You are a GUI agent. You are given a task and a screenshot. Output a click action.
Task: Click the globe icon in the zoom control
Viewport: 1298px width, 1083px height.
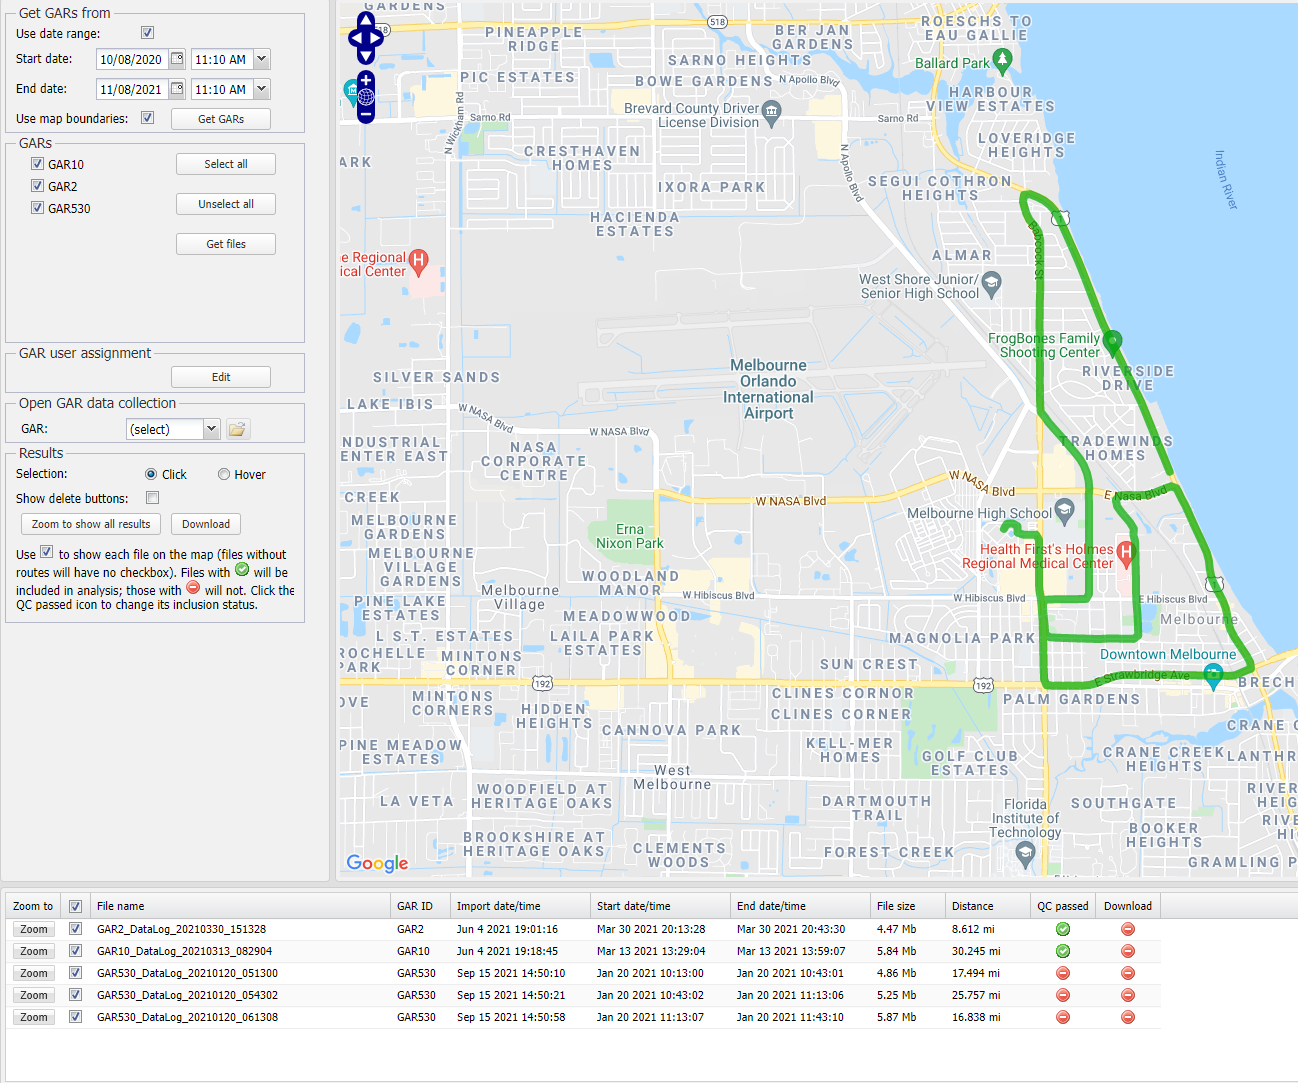coord(366,97)
